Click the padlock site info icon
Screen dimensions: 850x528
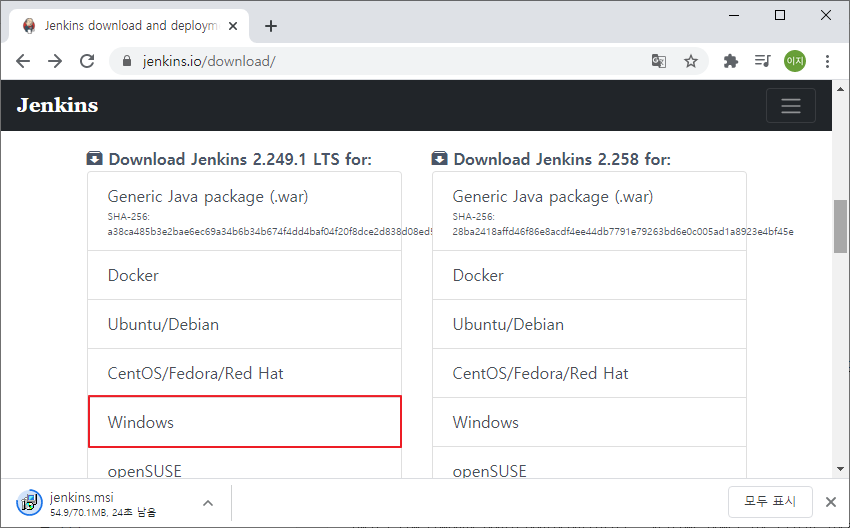(127, 61)
